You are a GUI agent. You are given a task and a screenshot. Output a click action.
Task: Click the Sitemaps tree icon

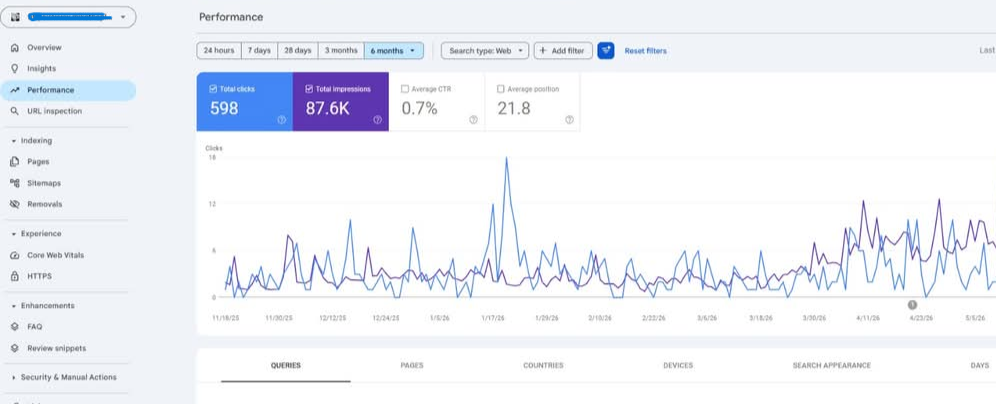15,183
